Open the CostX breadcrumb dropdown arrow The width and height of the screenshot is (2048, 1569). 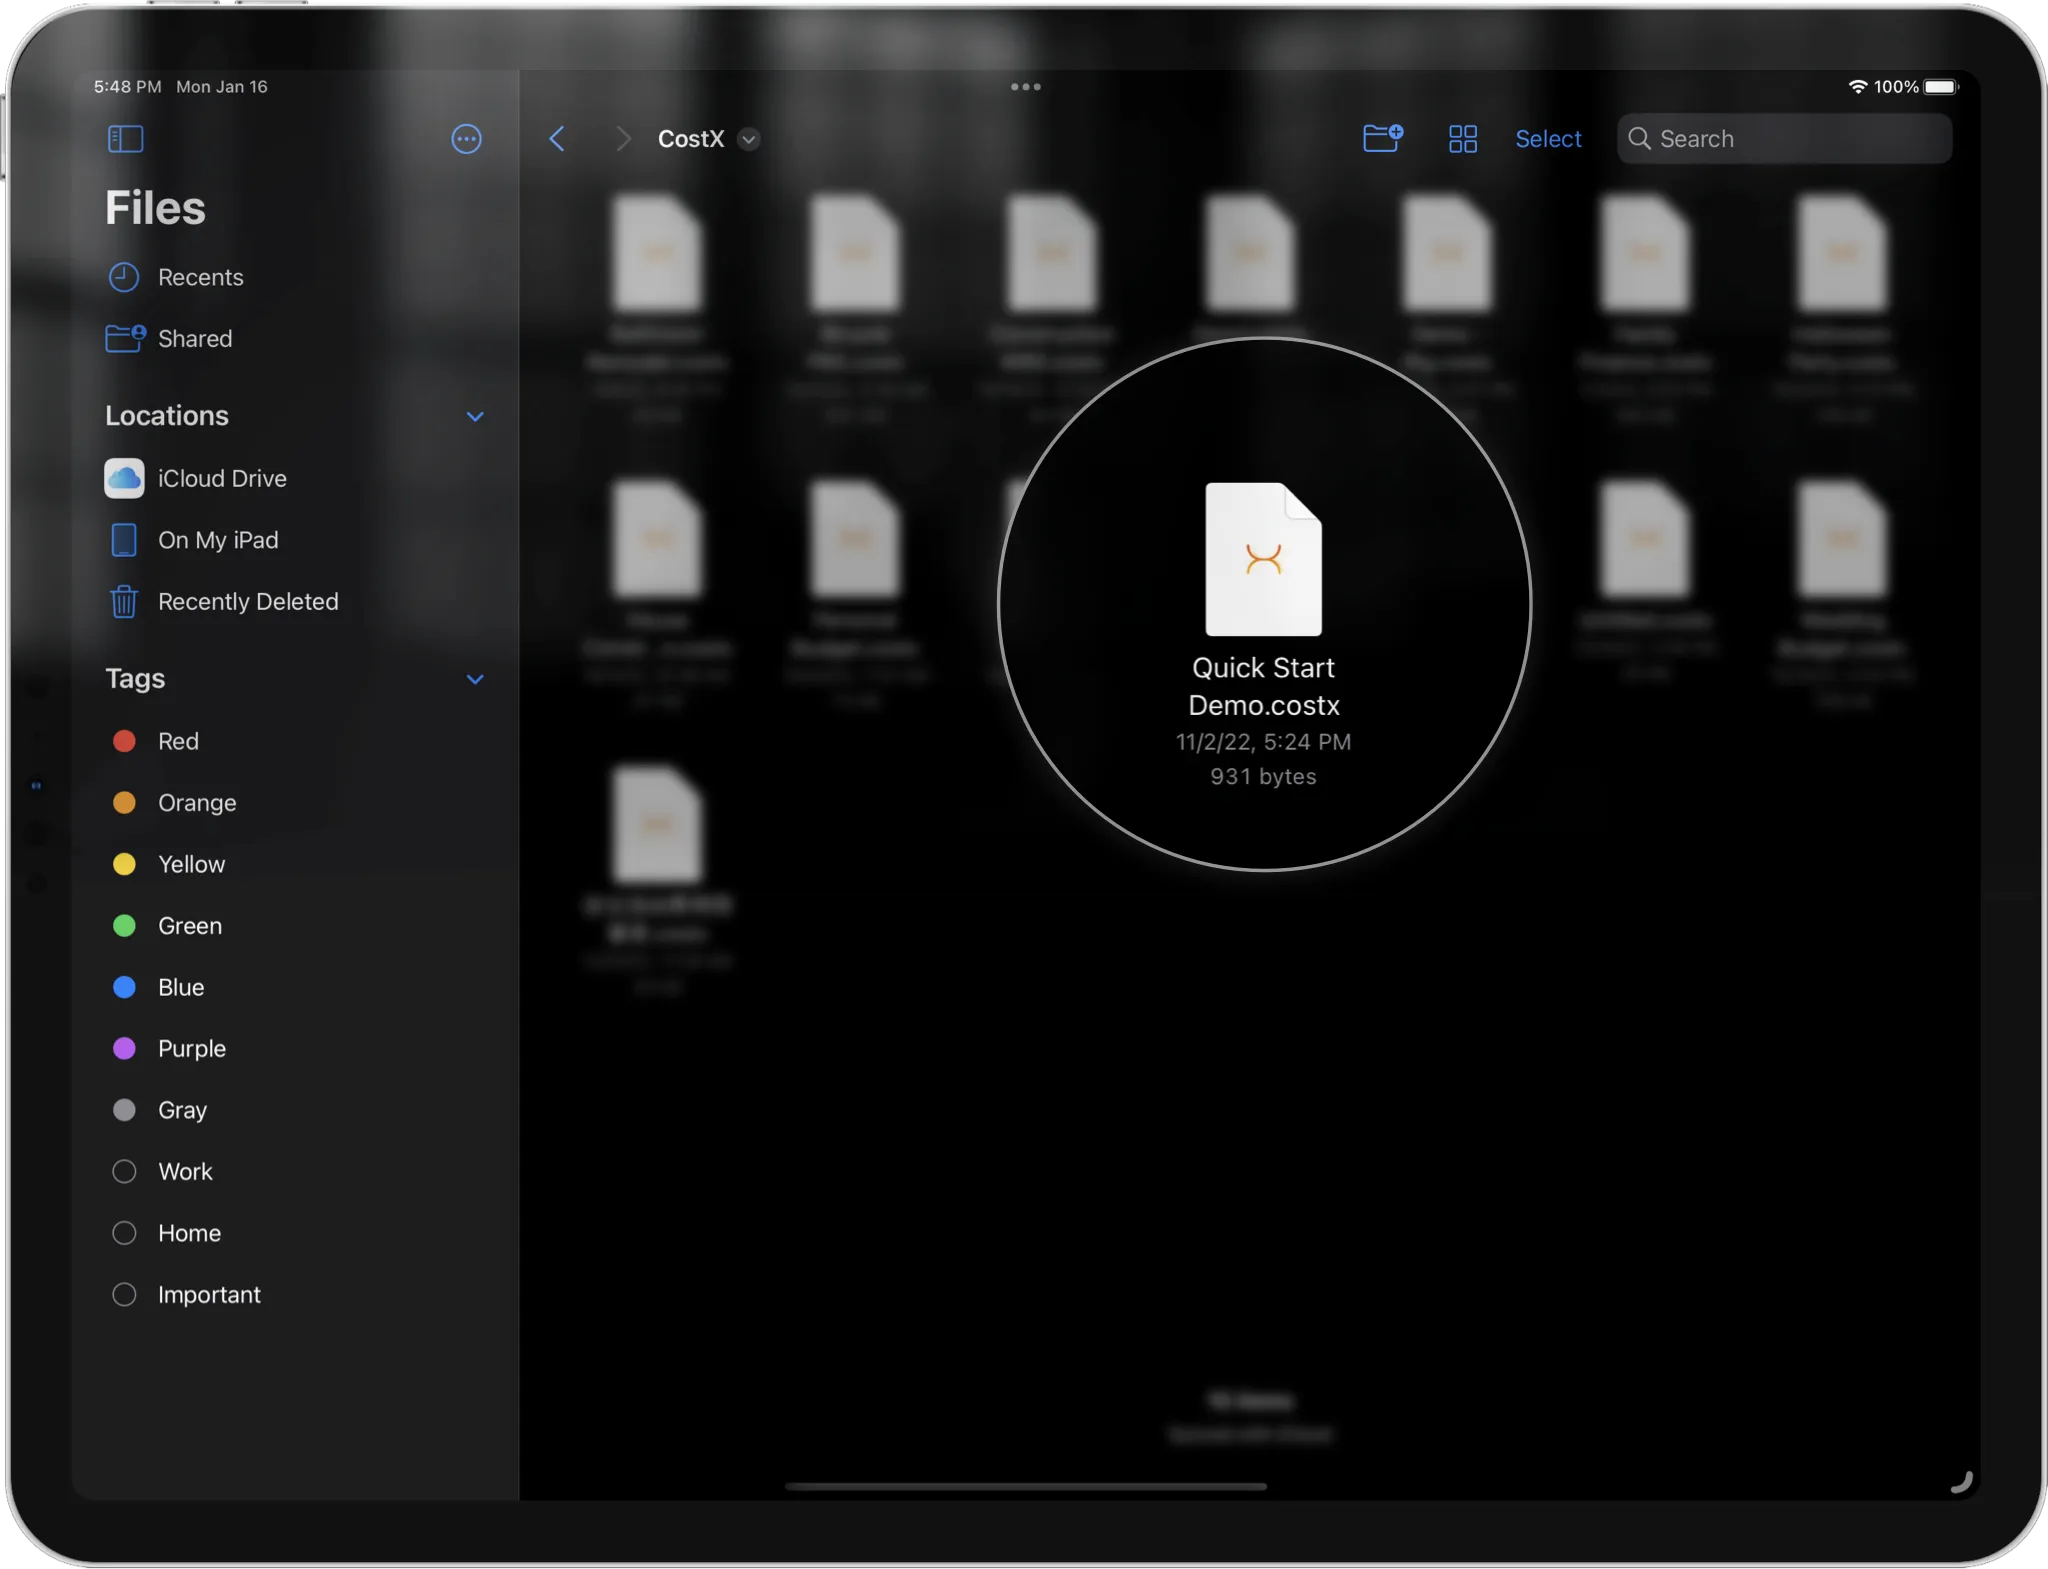pyautogui.click(x=748, y=139)
